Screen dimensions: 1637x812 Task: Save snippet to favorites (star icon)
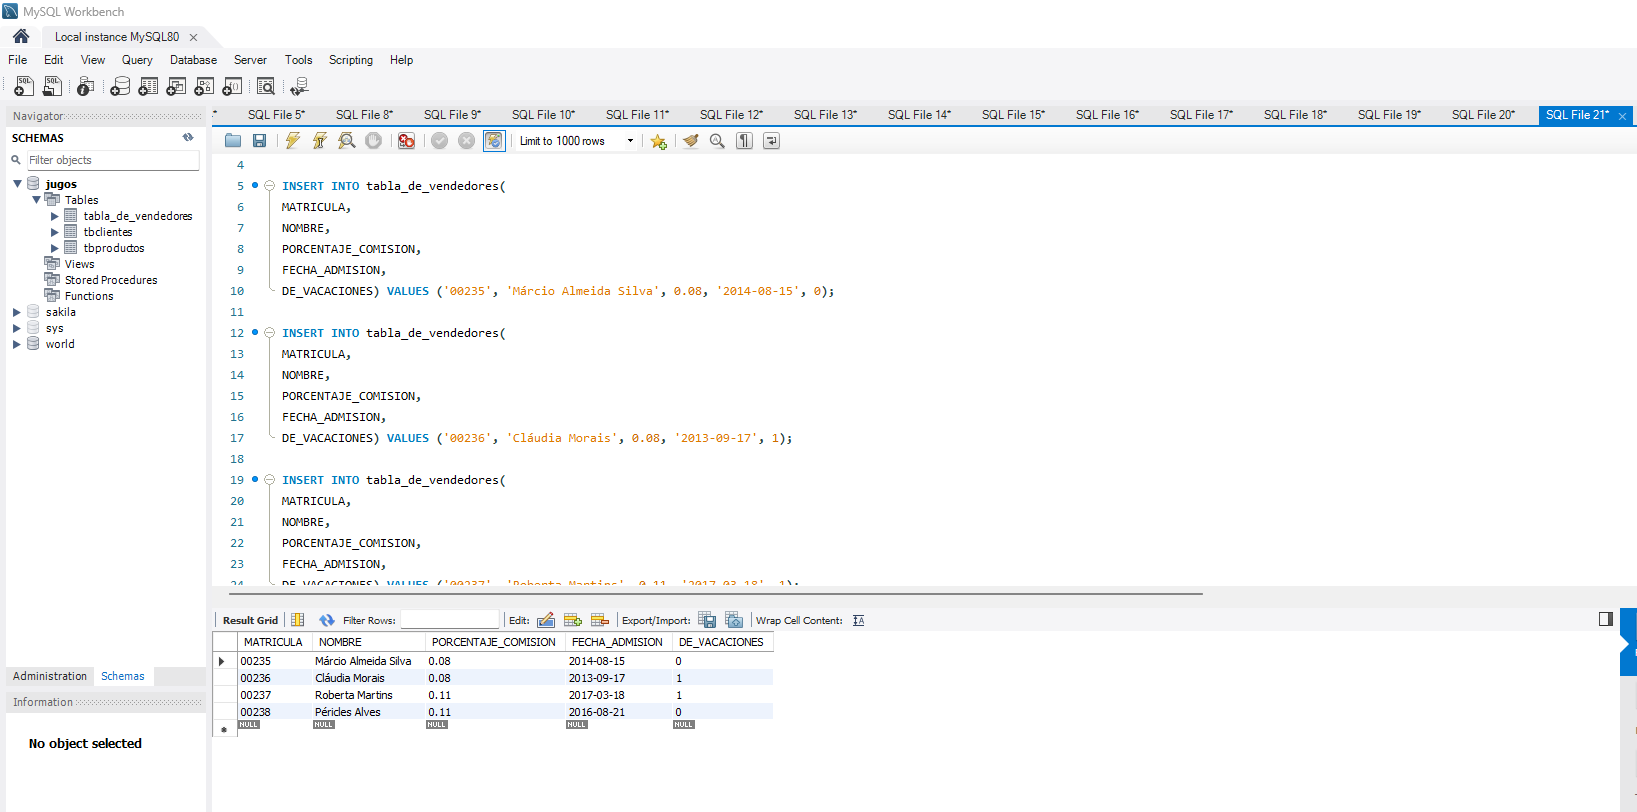(658, 141)
